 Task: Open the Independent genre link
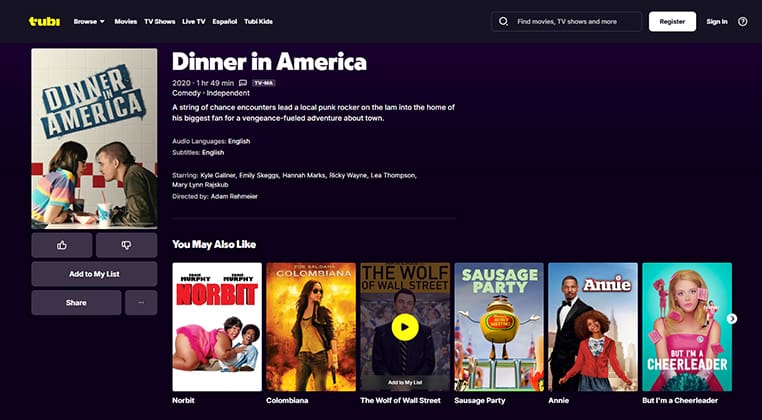228,93
